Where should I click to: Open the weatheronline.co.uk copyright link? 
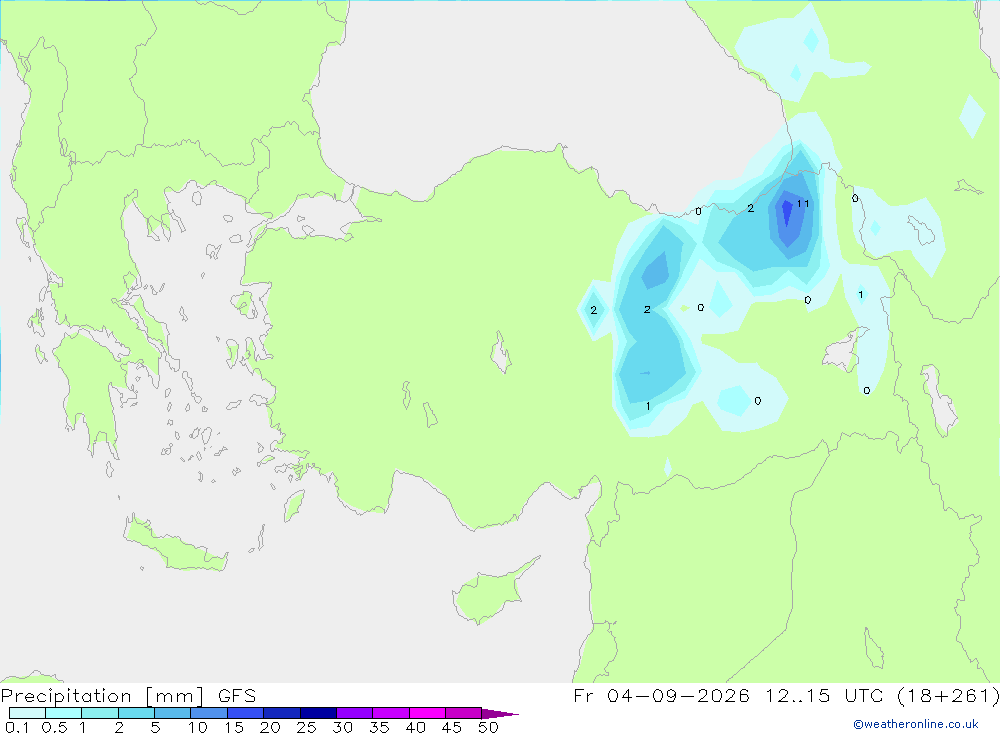(916, 724)
